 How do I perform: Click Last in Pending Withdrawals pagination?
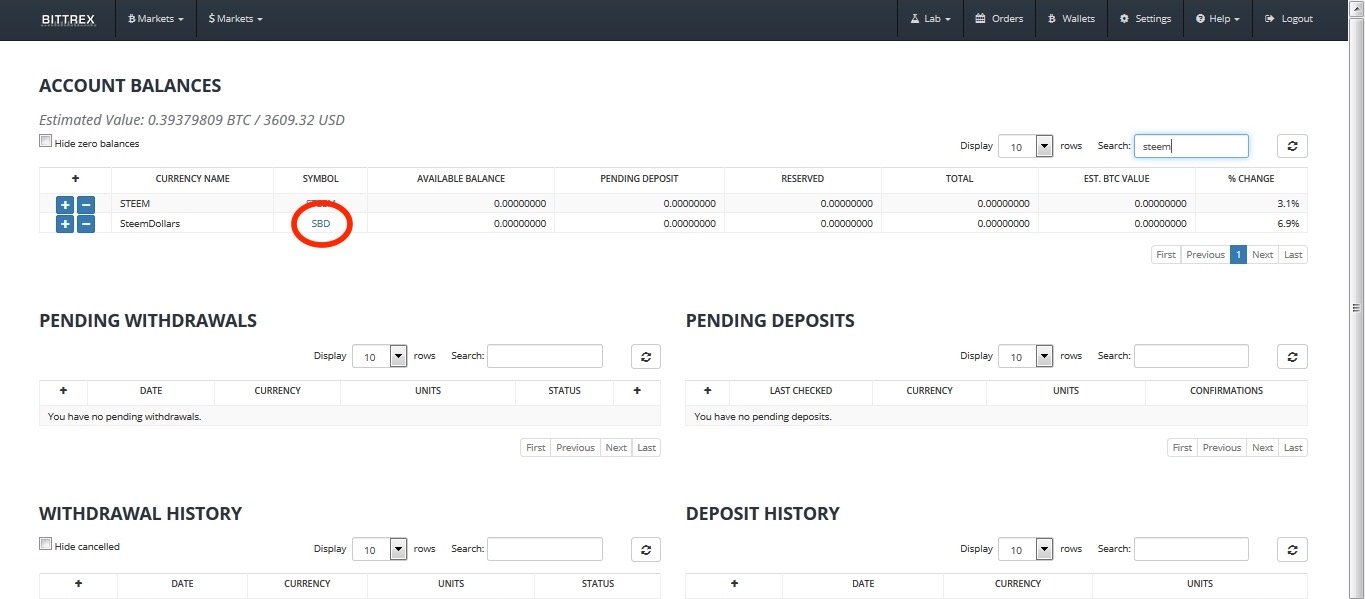point(647,447)
